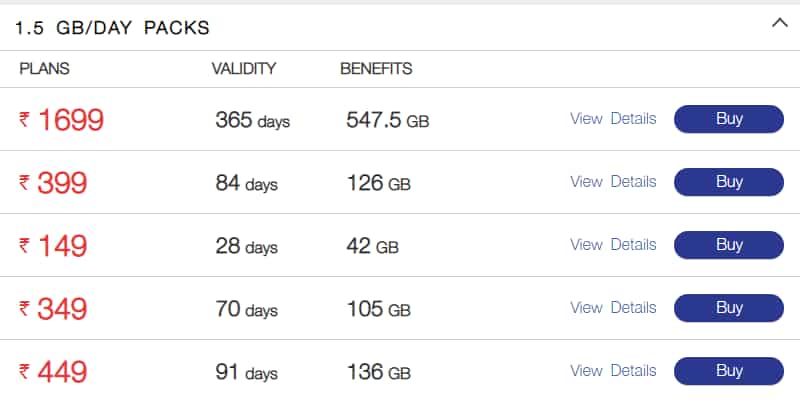Buy the ₹399 plan
This screenshot has height=402, width=800.
[729, 182]
